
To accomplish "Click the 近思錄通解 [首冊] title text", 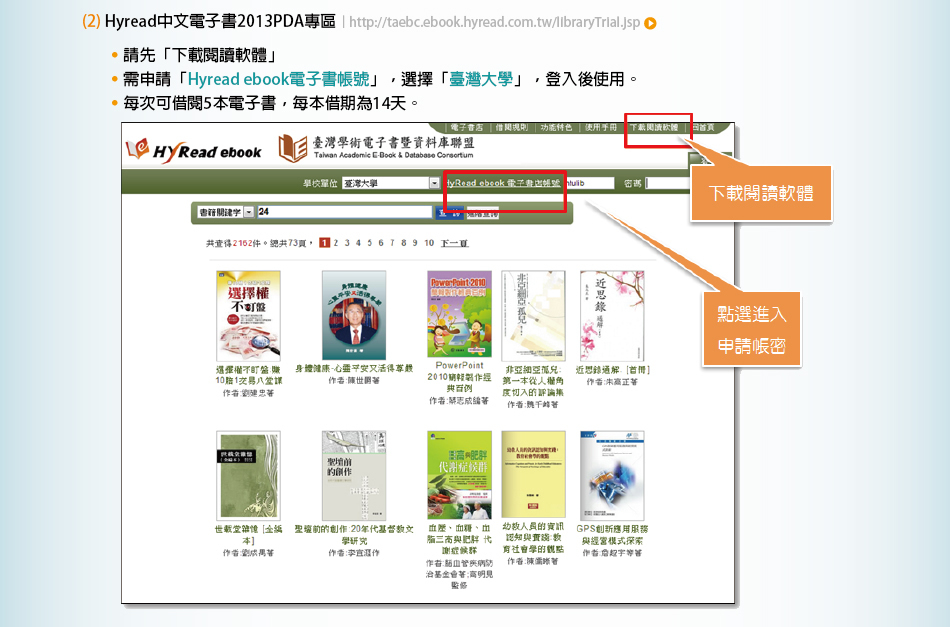I will (x=612, y=370).
